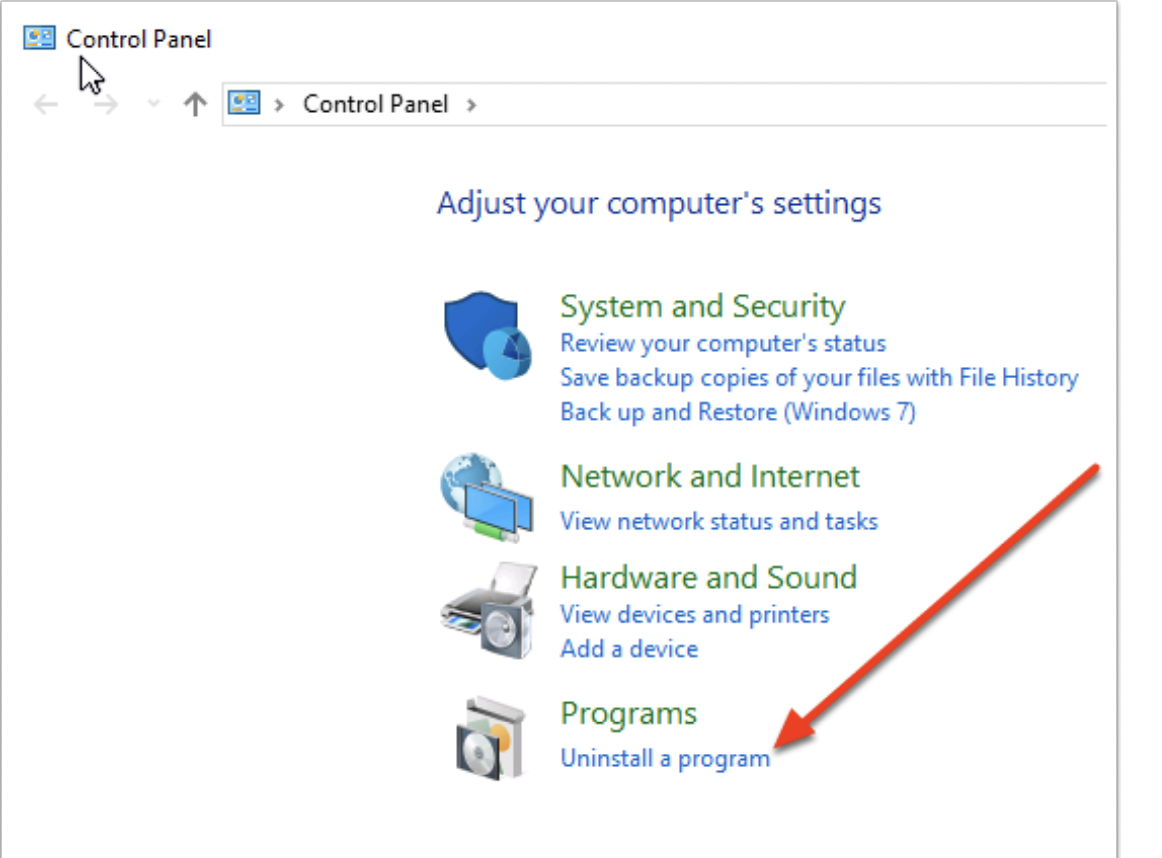This screenshot has height=858, width=1162.
Task: Open Save backup copies with File History
Action: tap(818, 378)
